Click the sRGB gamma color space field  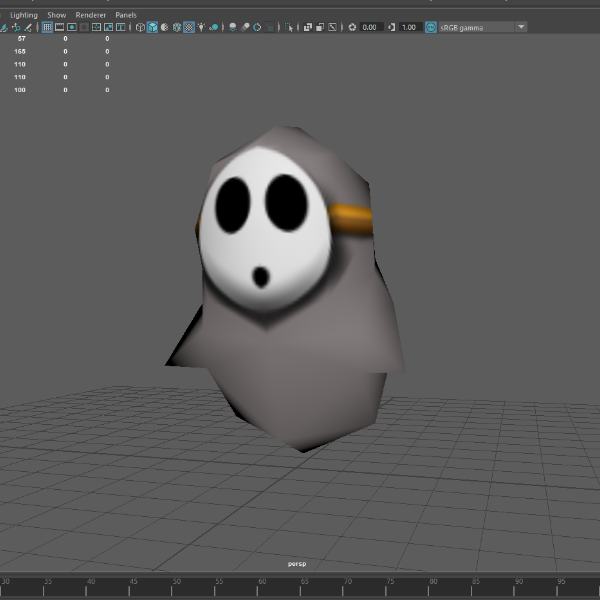476,27
